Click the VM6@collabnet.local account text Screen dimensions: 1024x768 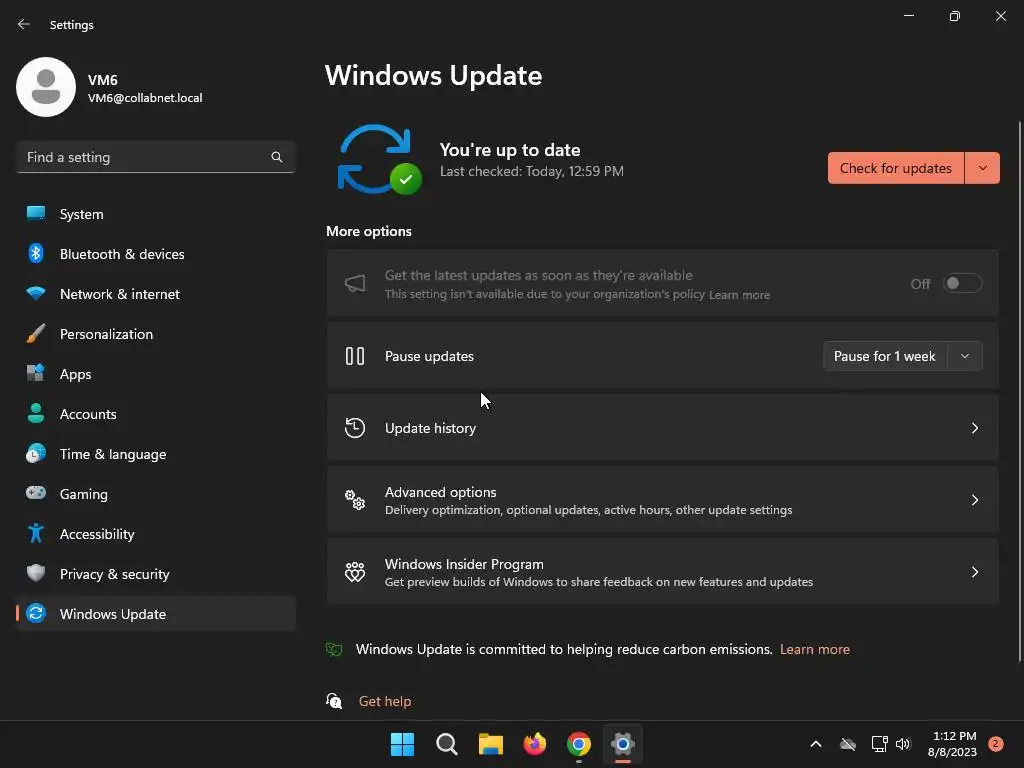tap(145, 98)
